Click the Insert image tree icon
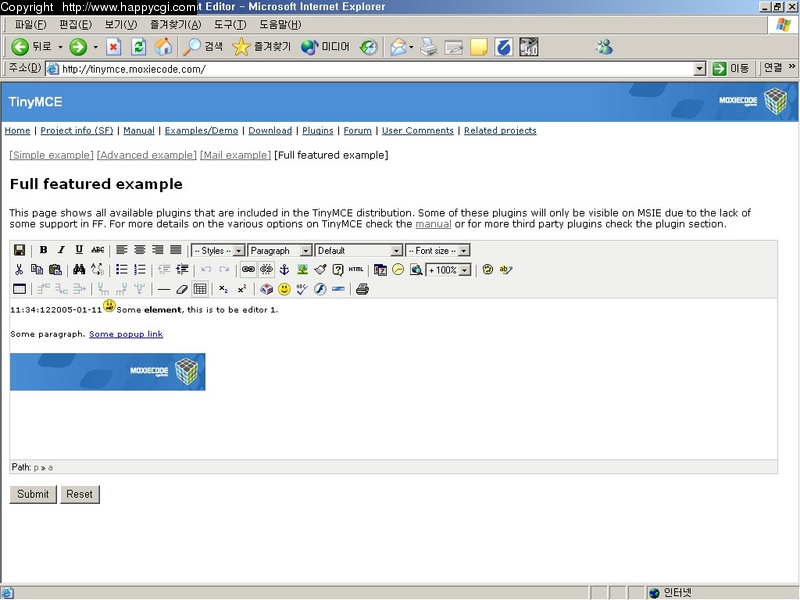The image size is (800, 600). point(303,269)
